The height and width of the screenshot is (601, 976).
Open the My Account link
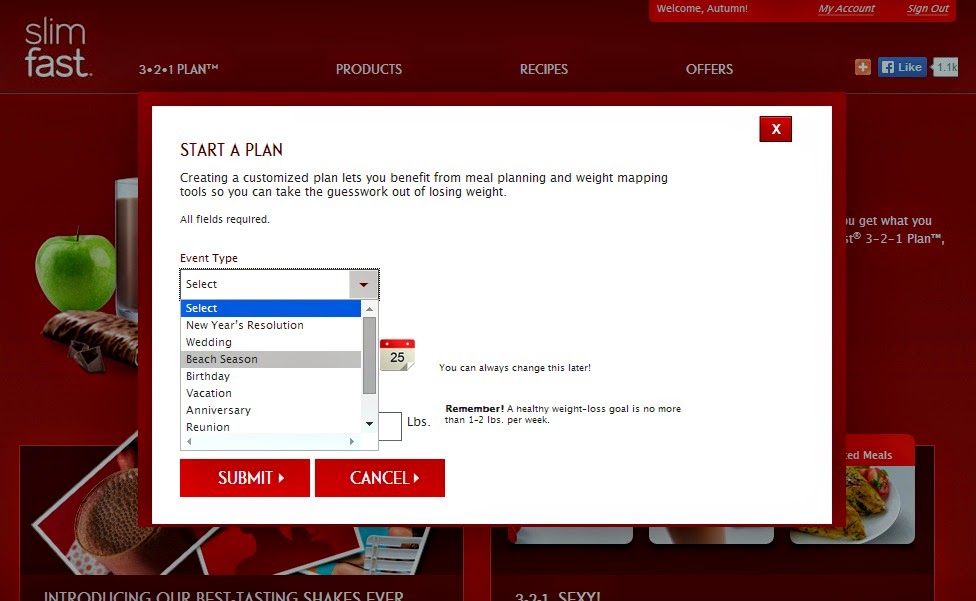[x=847, y=9]
